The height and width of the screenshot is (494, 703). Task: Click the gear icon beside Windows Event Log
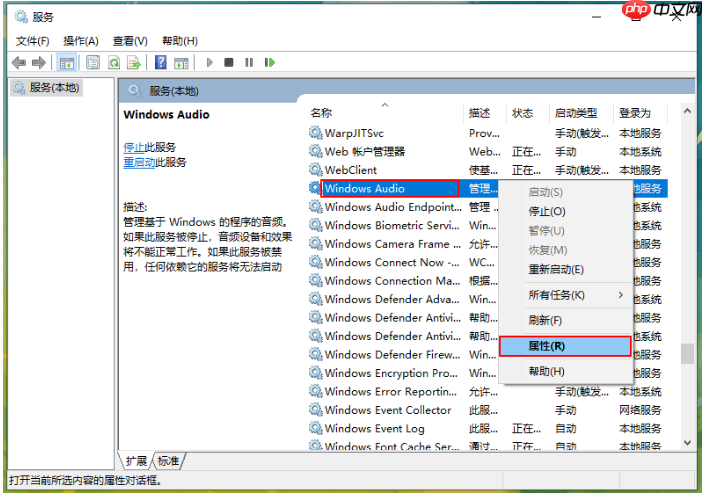click(316, 428)
